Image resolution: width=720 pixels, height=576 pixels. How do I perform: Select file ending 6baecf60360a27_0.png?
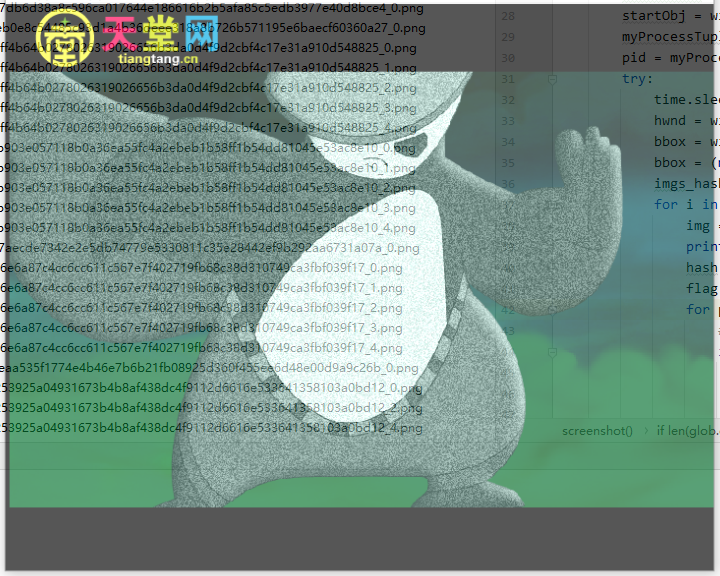click(213, 28)
